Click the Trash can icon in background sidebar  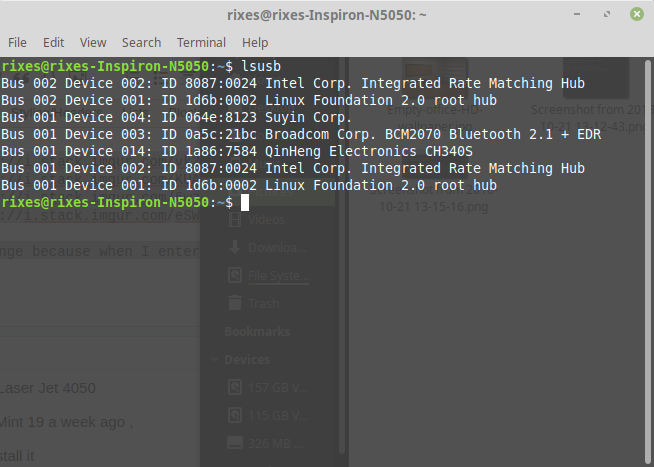tap(235, 303)
